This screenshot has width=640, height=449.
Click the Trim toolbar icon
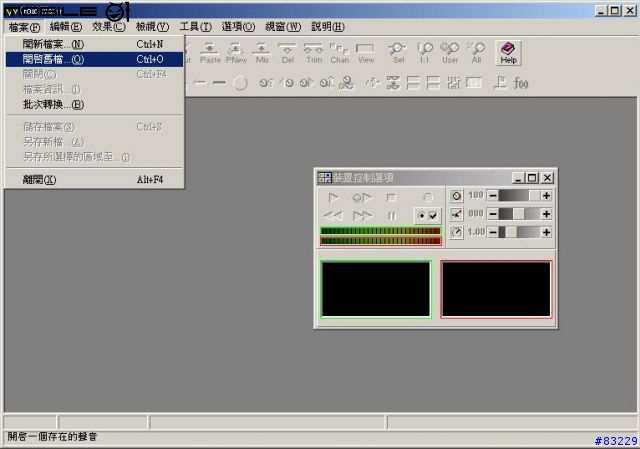pos(313,53)
